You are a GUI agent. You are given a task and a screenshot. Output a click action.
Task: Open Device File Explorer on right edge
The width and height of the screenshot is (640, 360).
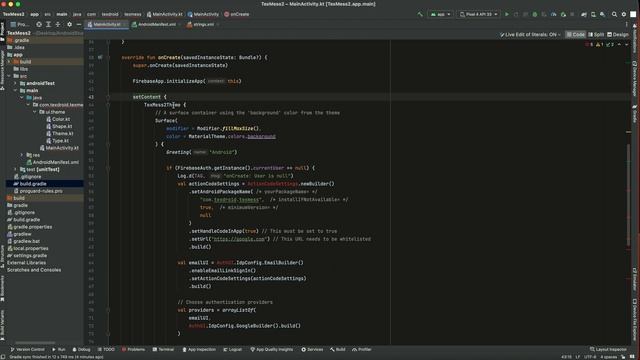coord(635,320)
